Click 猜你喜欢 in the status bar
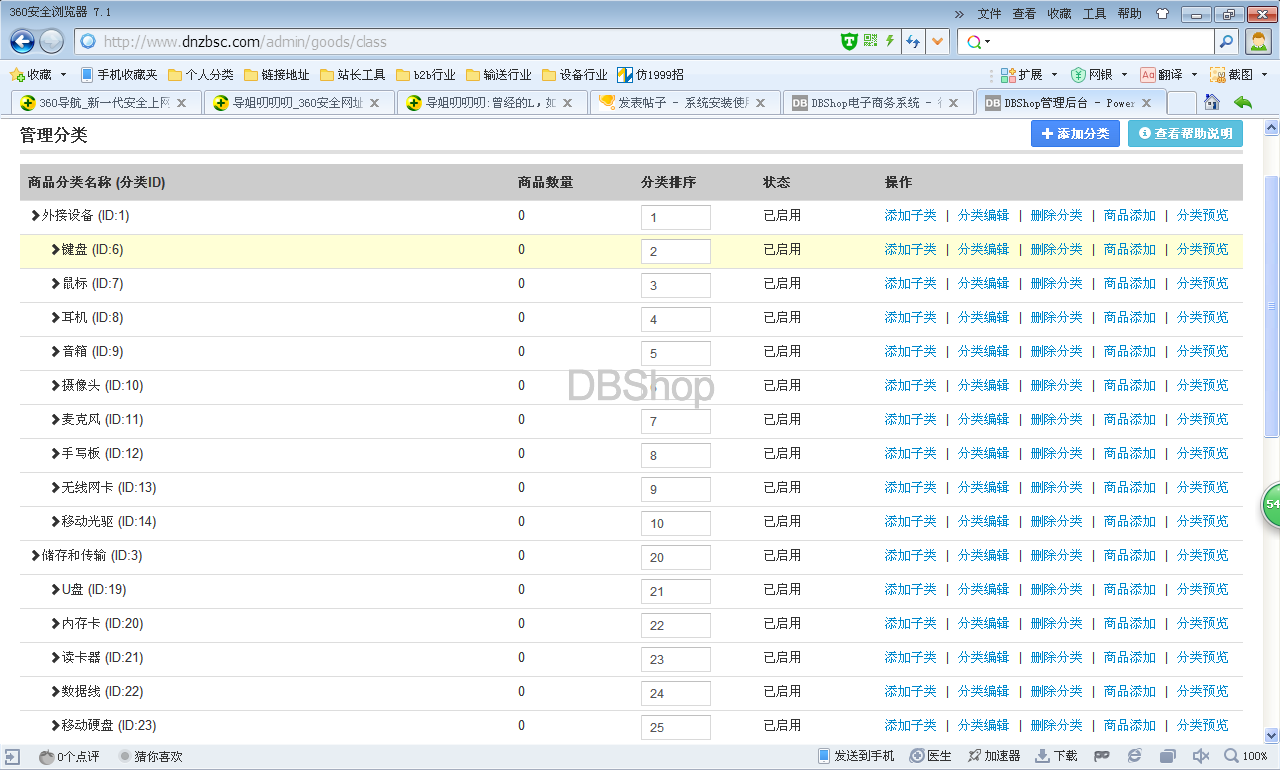 [151, 756]
